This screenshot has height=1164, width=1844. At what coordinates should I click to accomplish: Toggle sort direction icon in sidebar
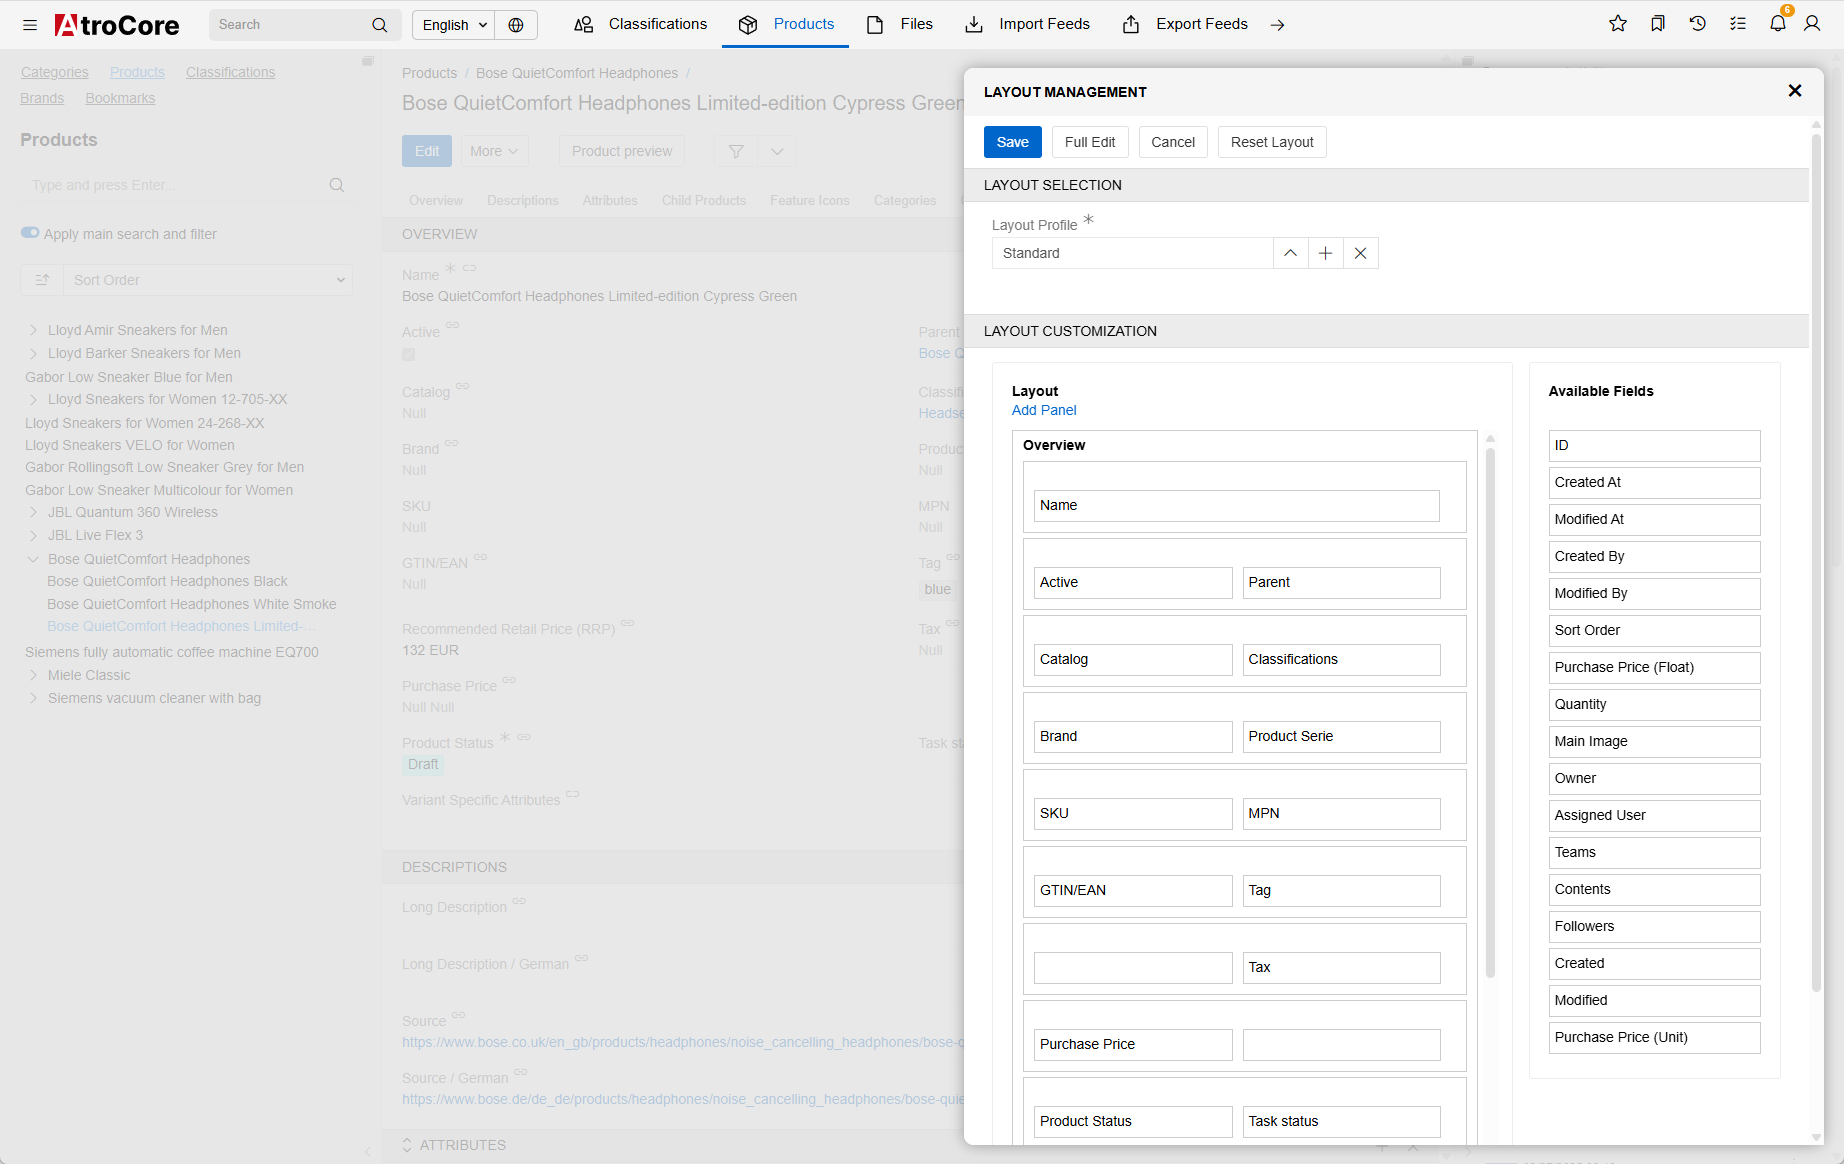(42, 280)
